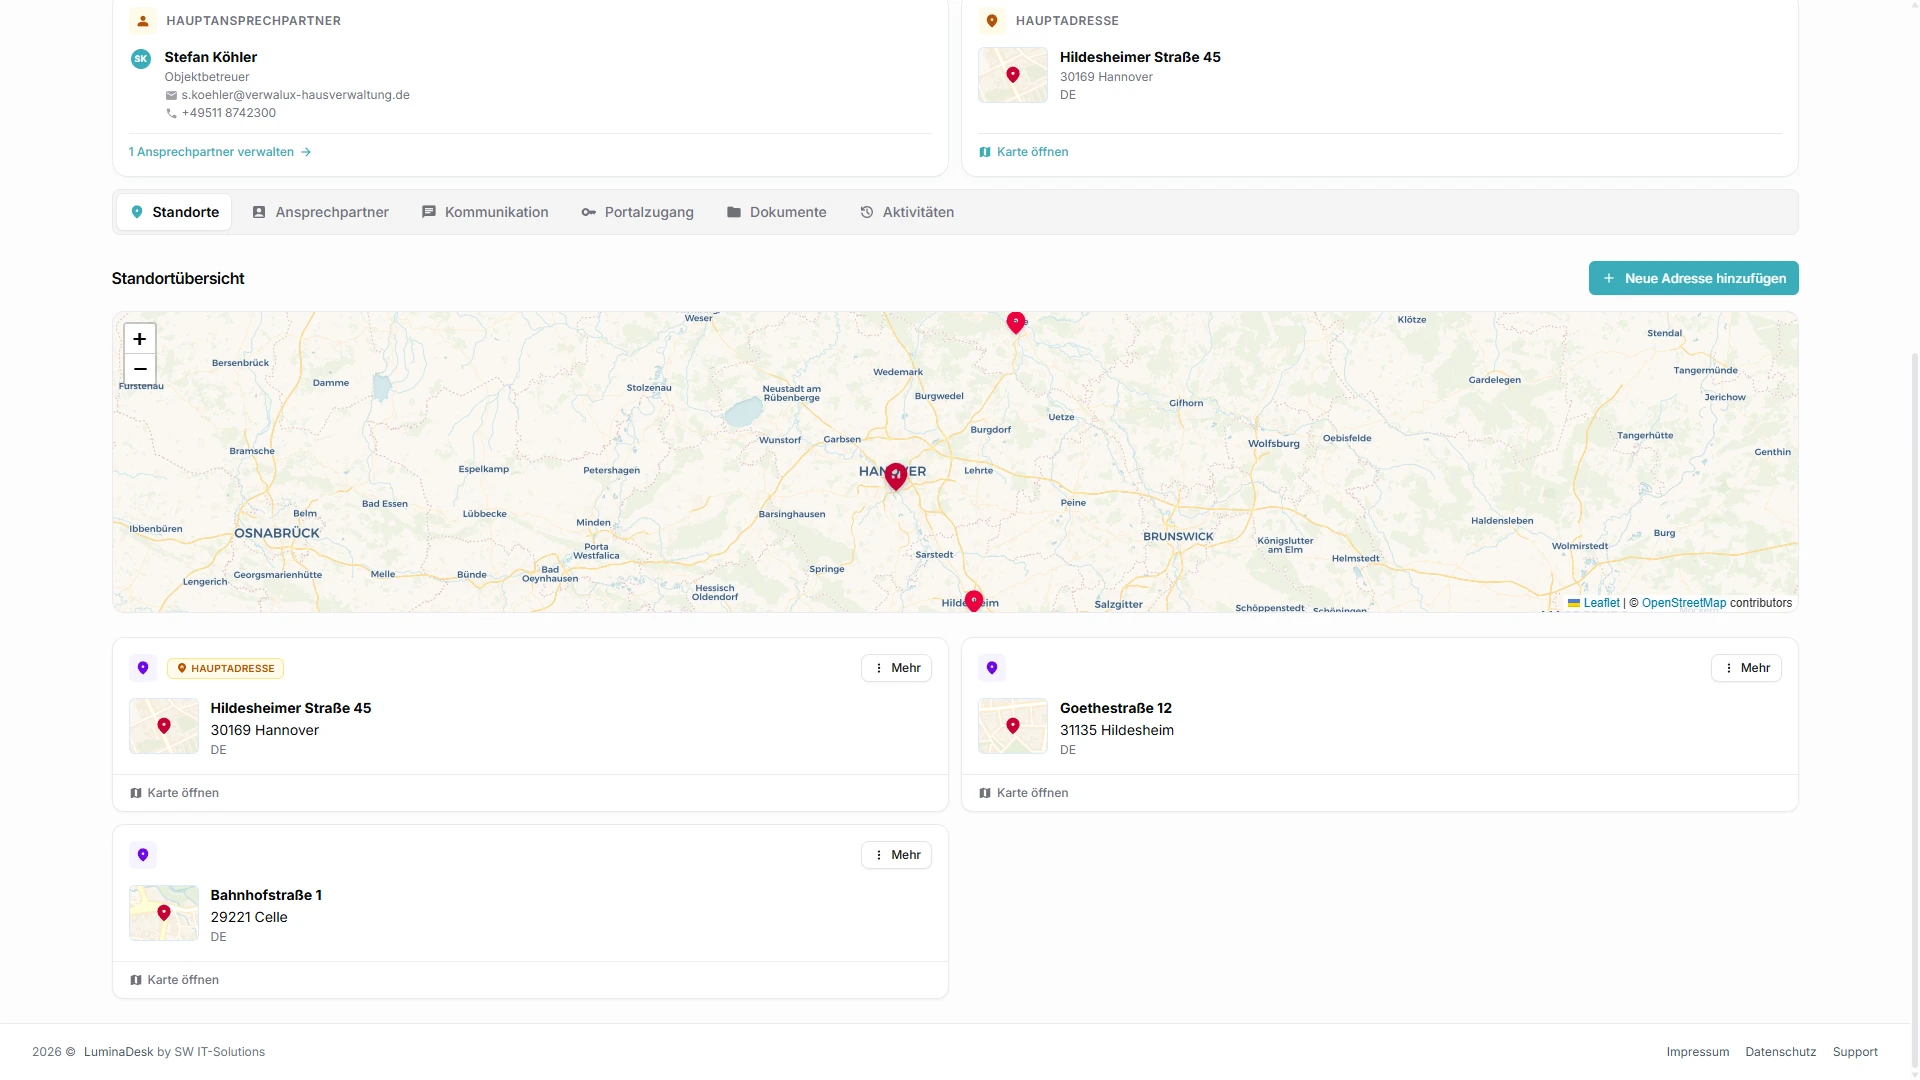Click the SK avatar of Stefan Köhler

pos(141,59)
